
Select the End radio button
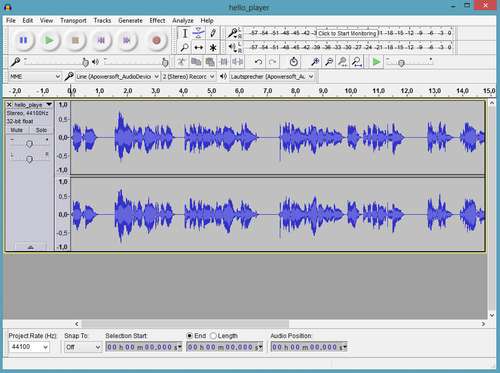pos(189,336)
